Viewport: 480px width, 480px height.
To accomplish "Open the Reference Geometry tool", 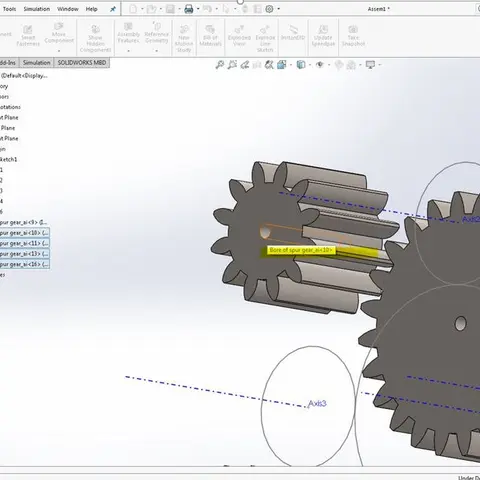I will tap(157, 33).
